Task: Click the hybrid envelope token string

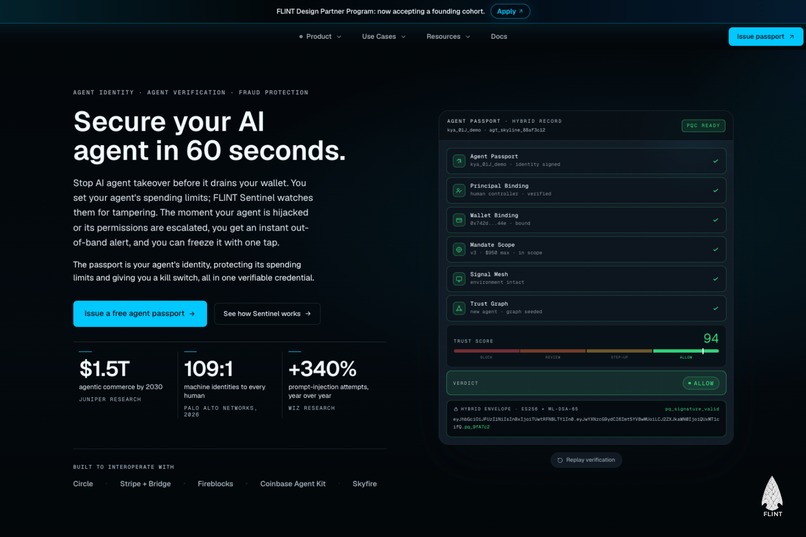Action: 586,422
